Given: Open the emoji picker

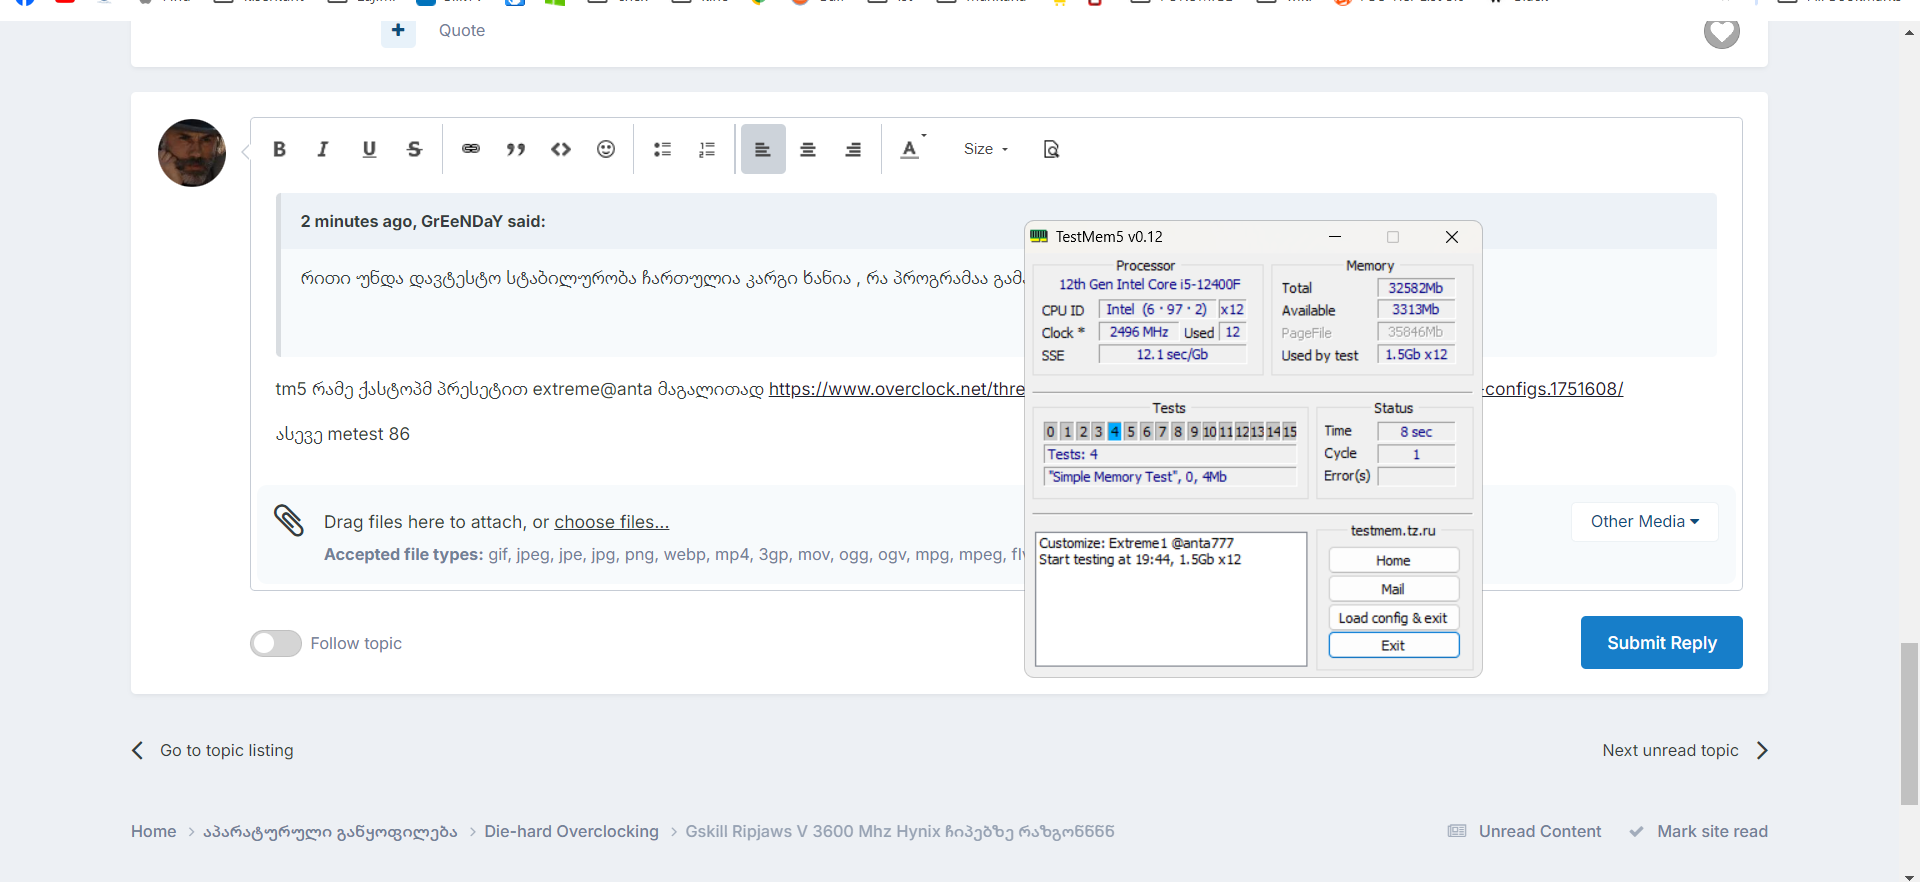Looking at the screenshot, I should click(x=606, y=149).
